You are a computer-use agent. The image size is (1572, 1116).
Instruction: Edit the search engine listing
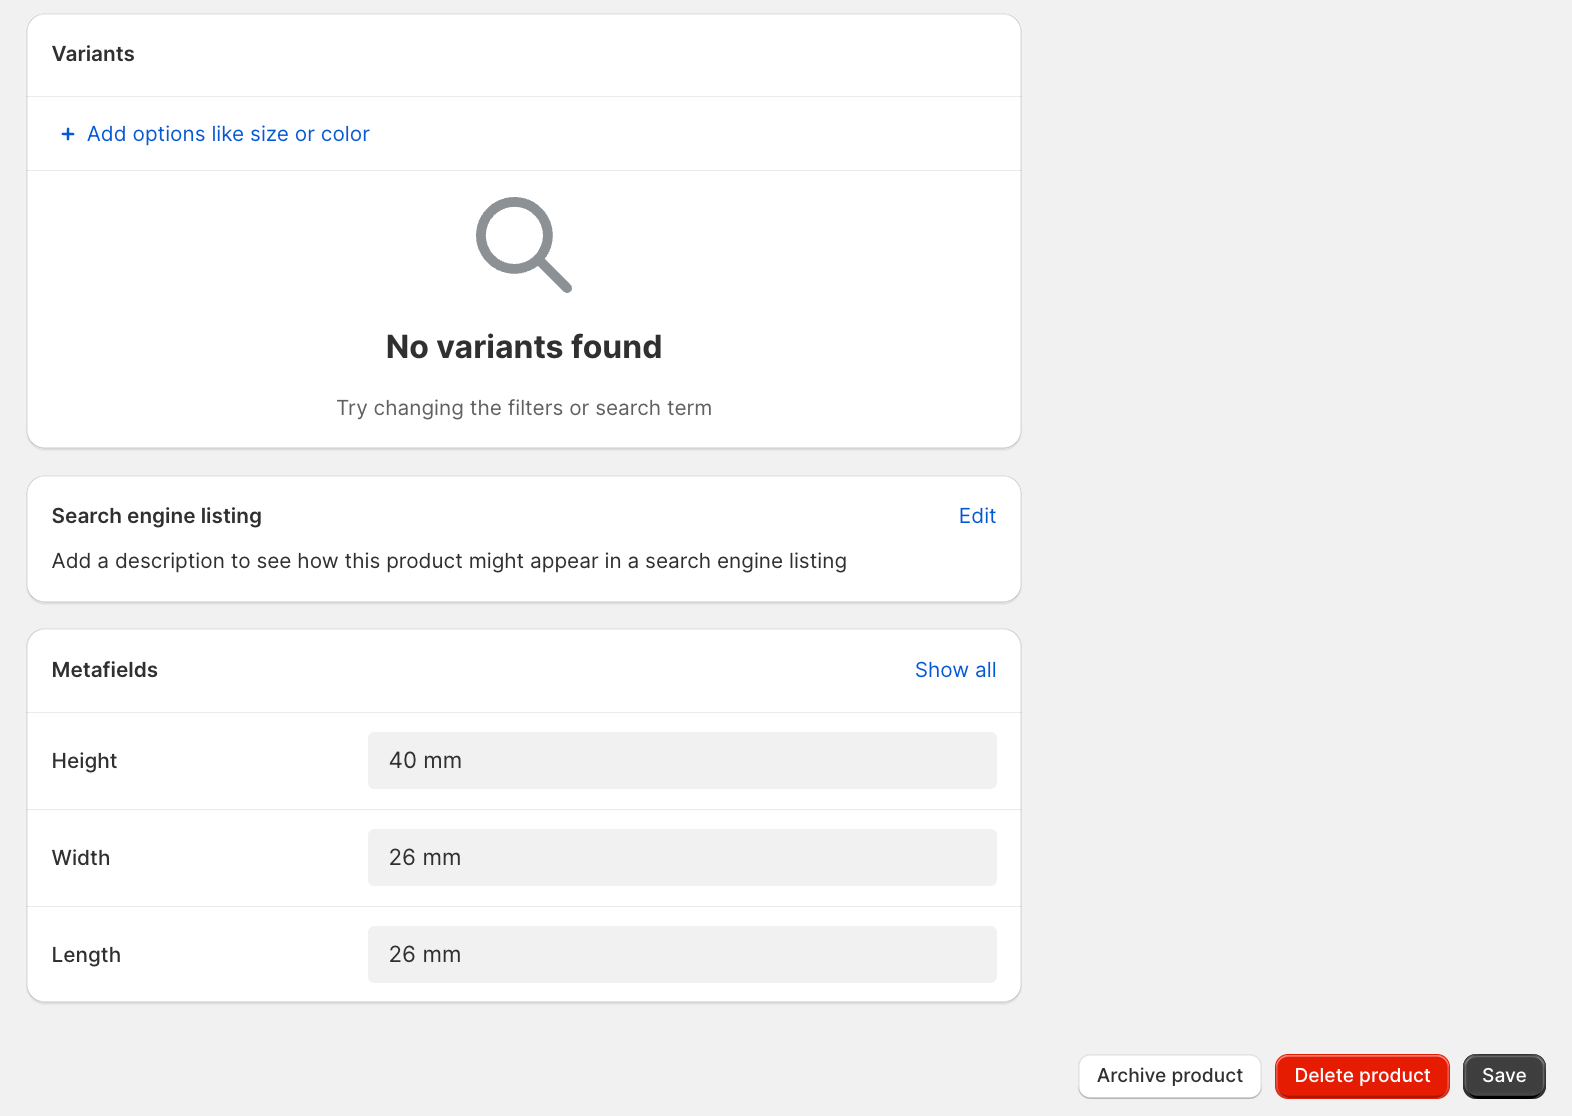[x=977, y=516]
